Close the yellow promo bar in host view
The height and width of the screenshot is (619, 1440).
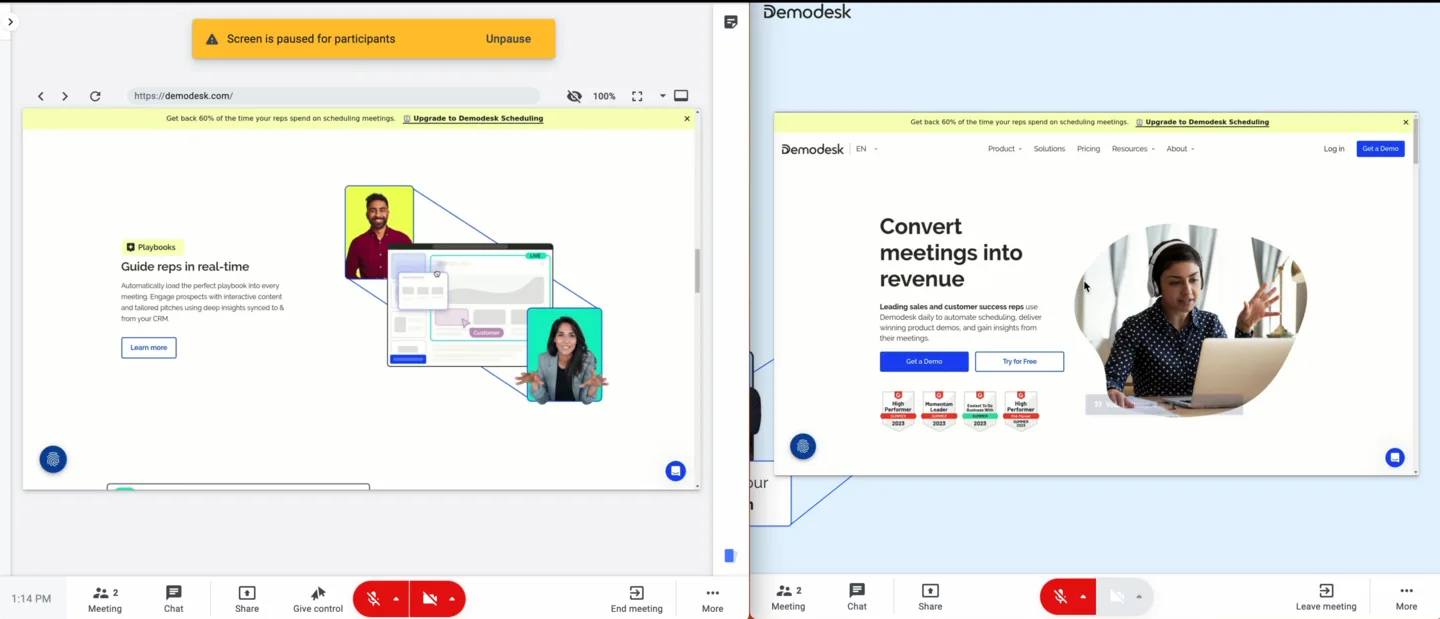coord(687,118)
